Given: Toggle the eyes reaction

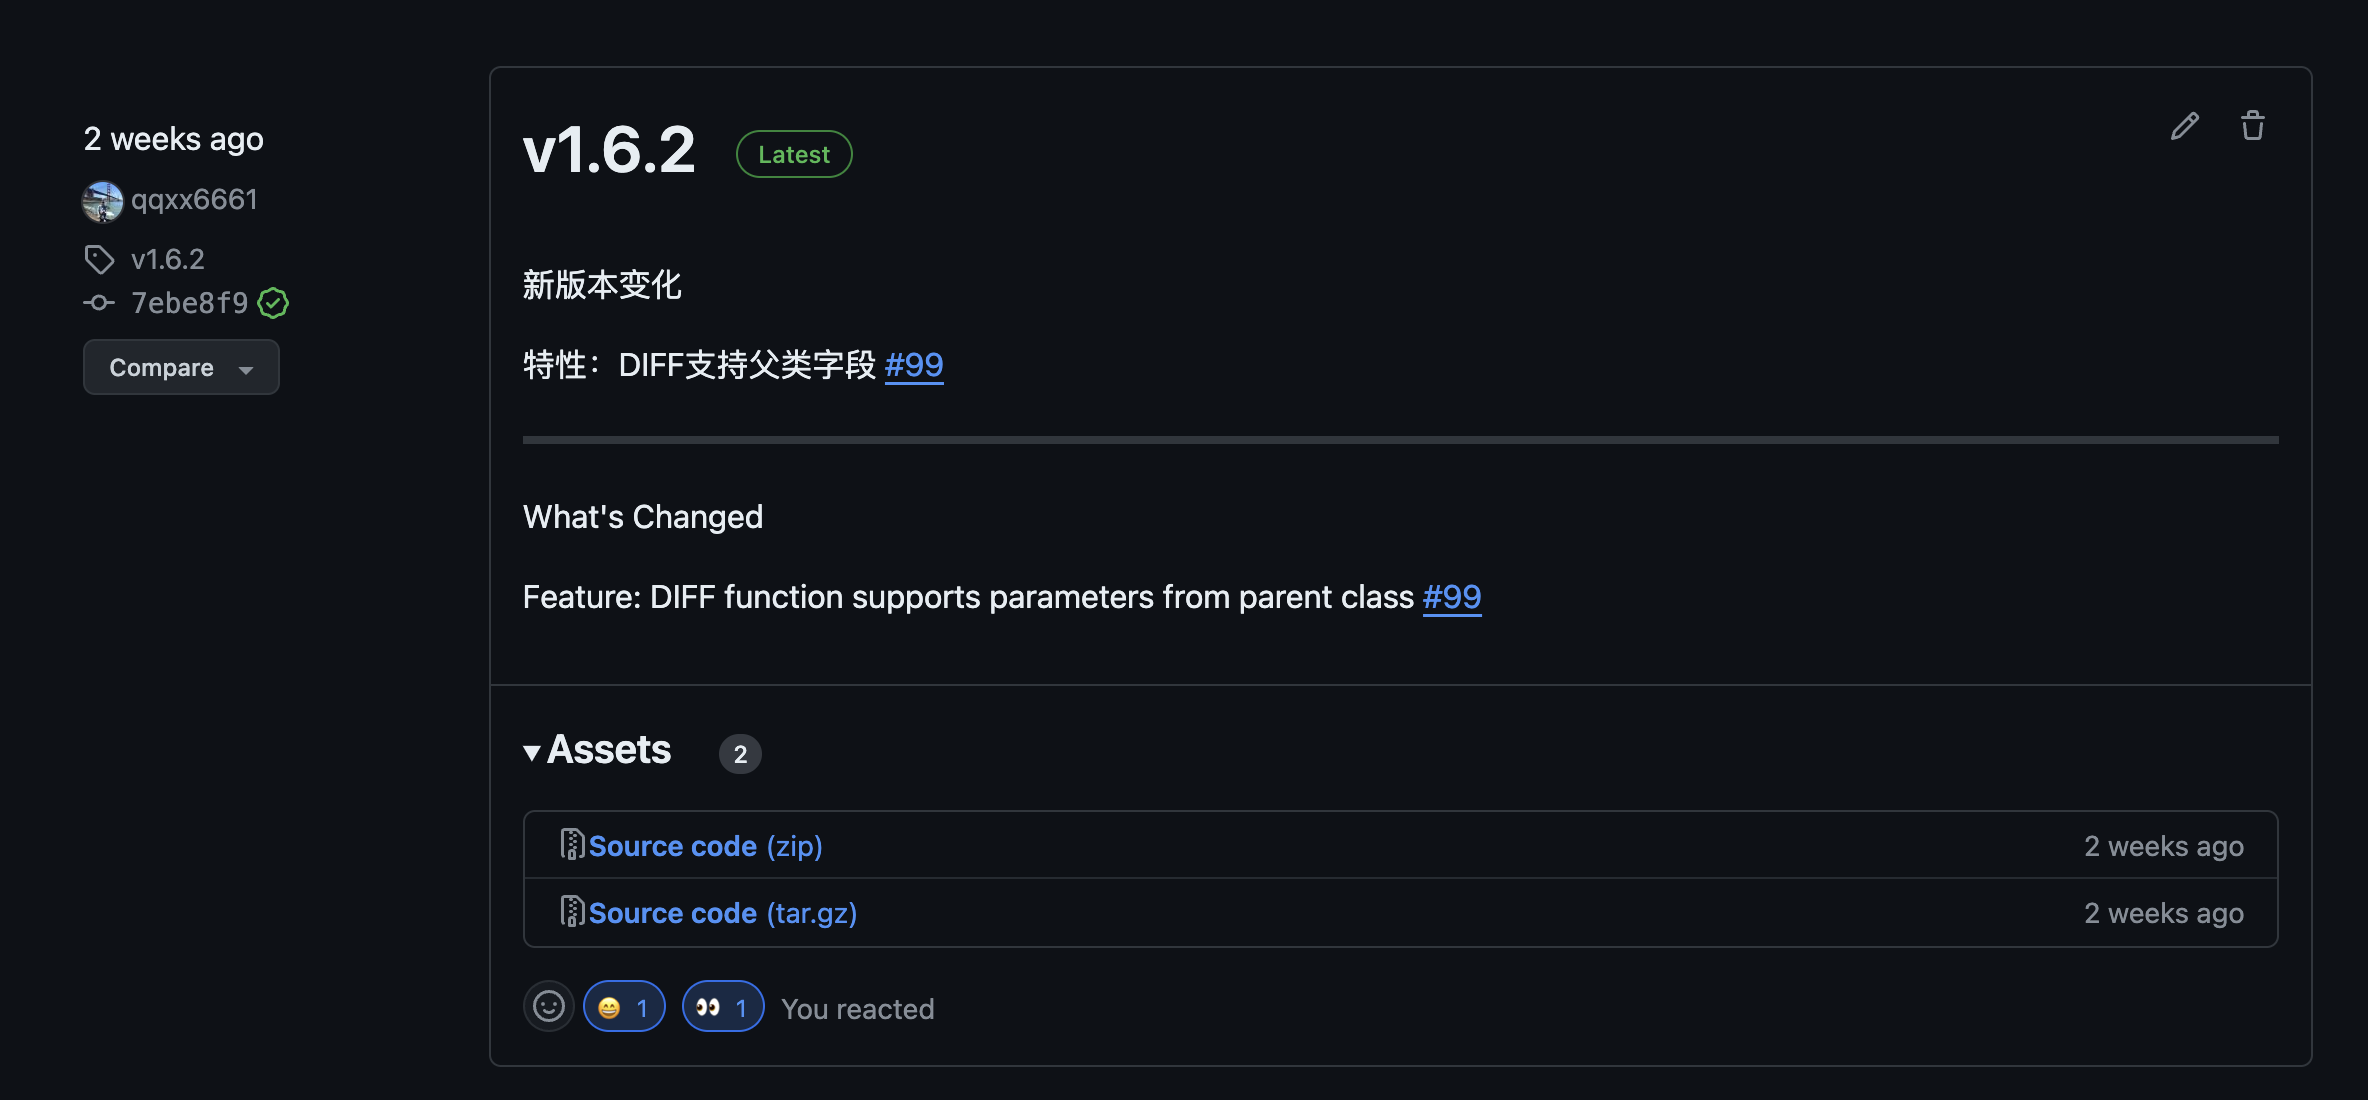Looking at the screenshot, I should point(723,1007).
